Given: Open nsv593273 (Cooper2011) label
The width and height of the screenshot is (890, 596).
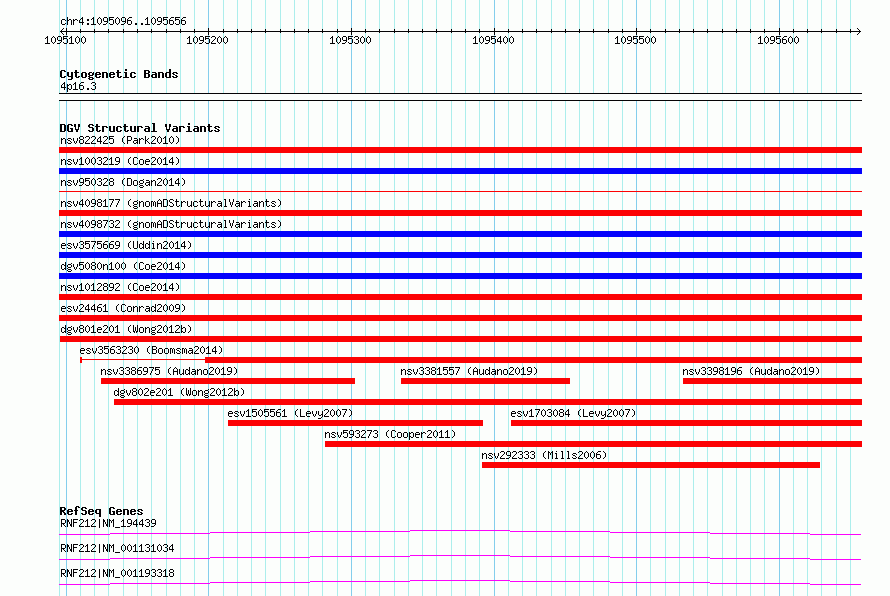Looking at the screenshot, I should point(390,434).
